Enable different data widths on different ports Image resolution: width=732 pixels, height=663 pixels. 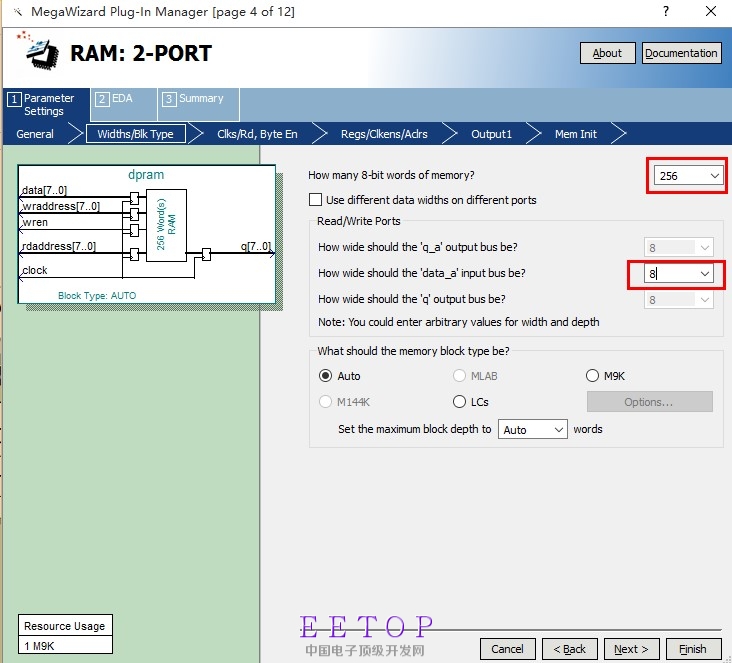click(x=316, y=200)
